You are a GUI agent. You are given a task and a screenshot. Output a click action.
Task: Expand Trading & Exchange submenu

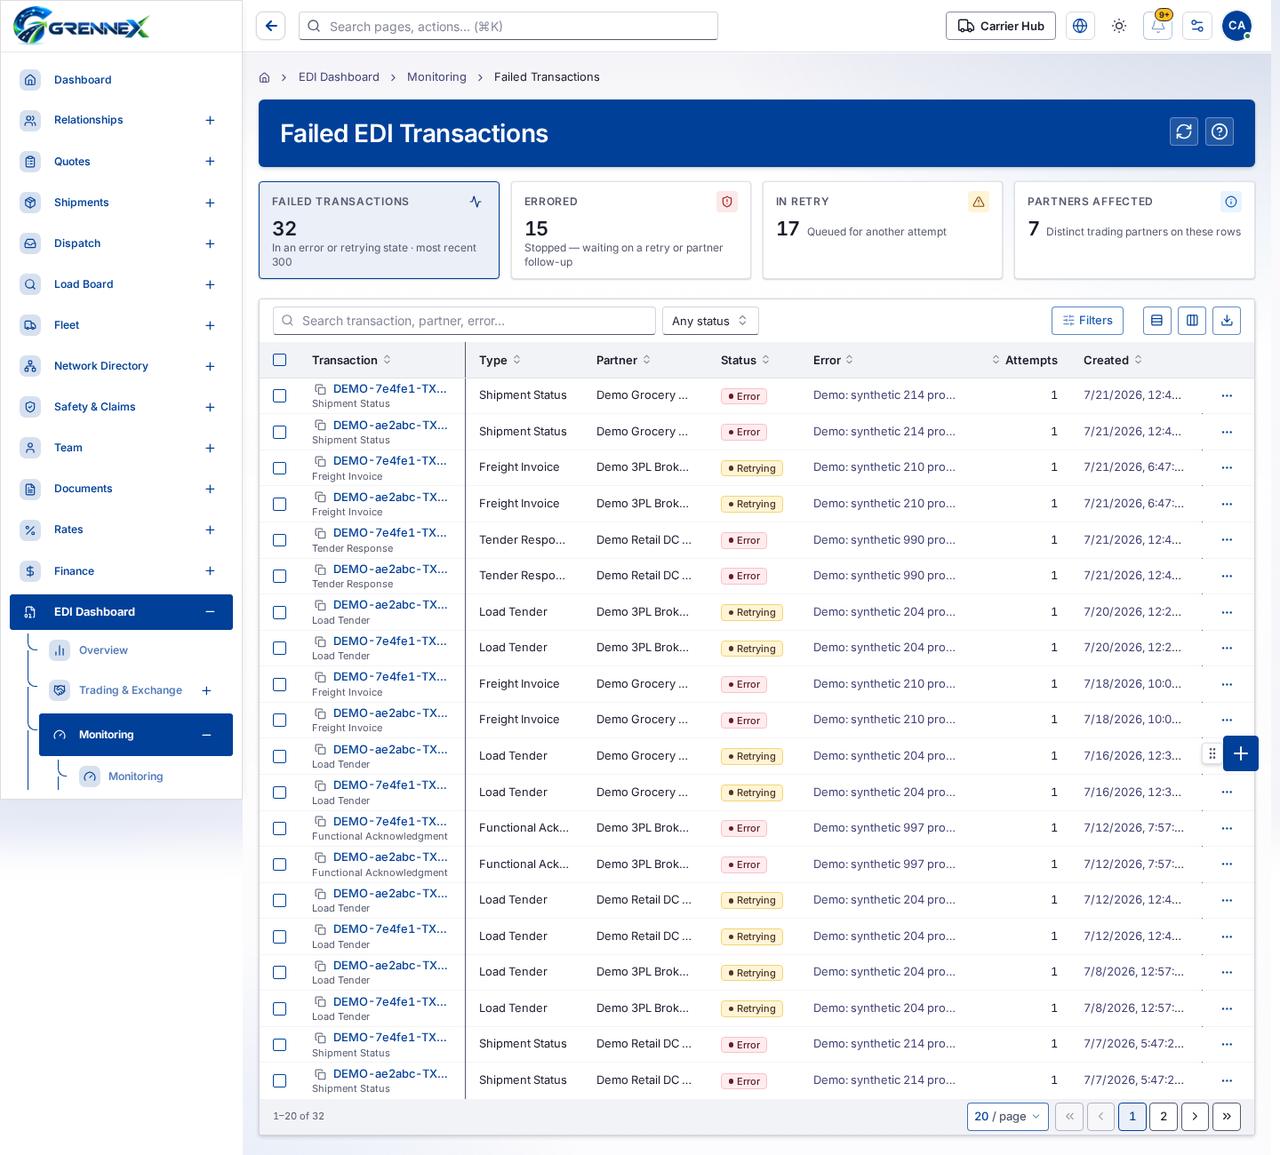point(206,690)
